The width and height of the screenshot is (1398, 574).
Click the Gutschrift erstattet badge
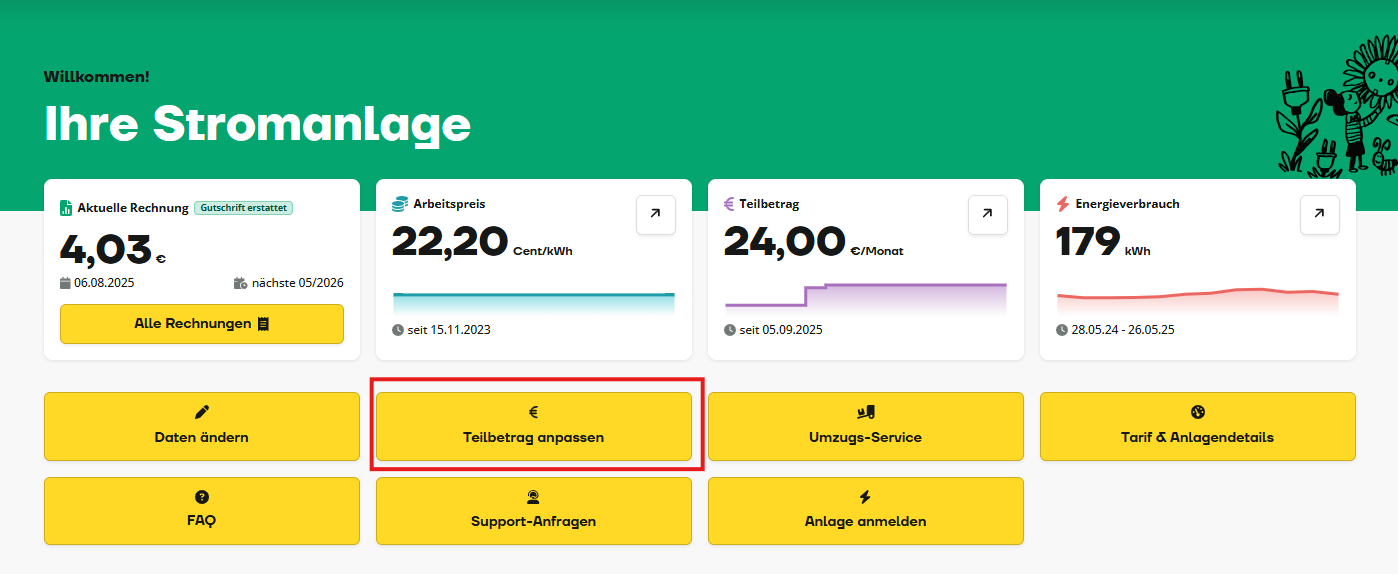[243, 208]
